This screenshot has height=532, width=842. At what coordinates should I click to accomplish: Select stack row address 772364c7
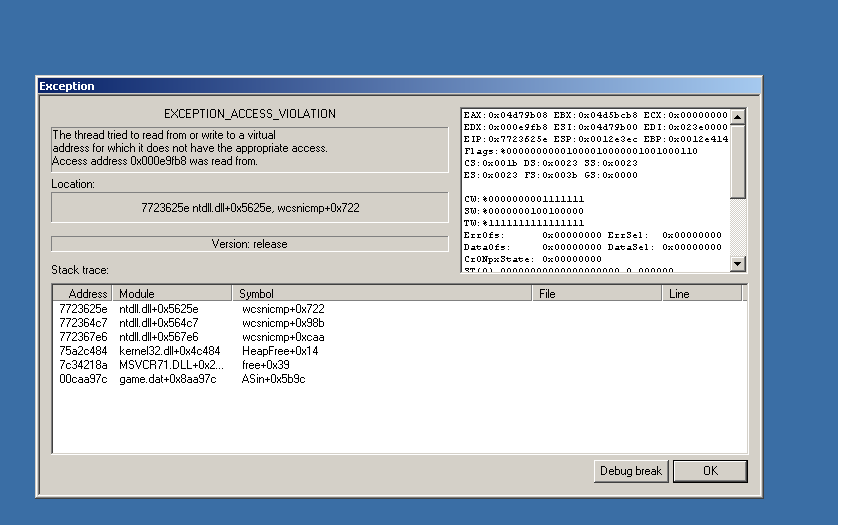pos(83,323)
